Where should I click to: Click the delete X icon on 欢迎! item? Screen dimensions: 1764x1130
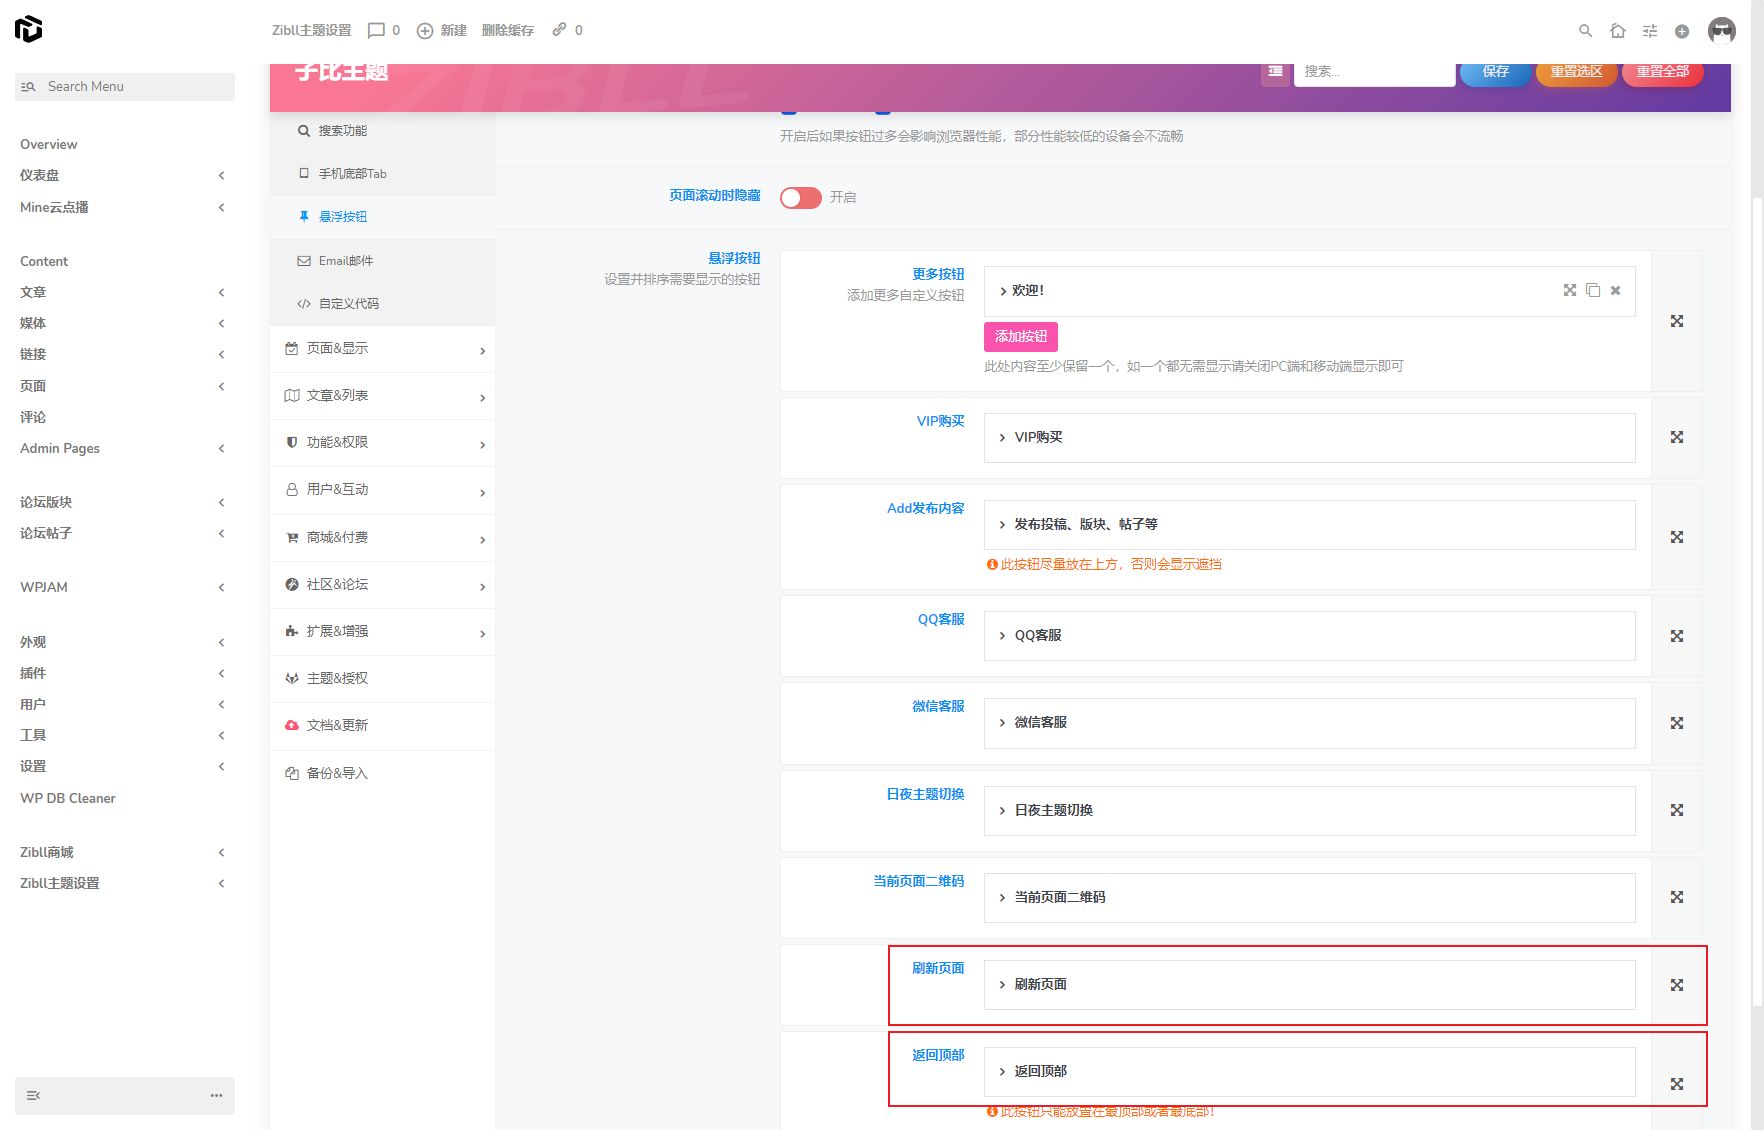click(x=1615, y=291)
